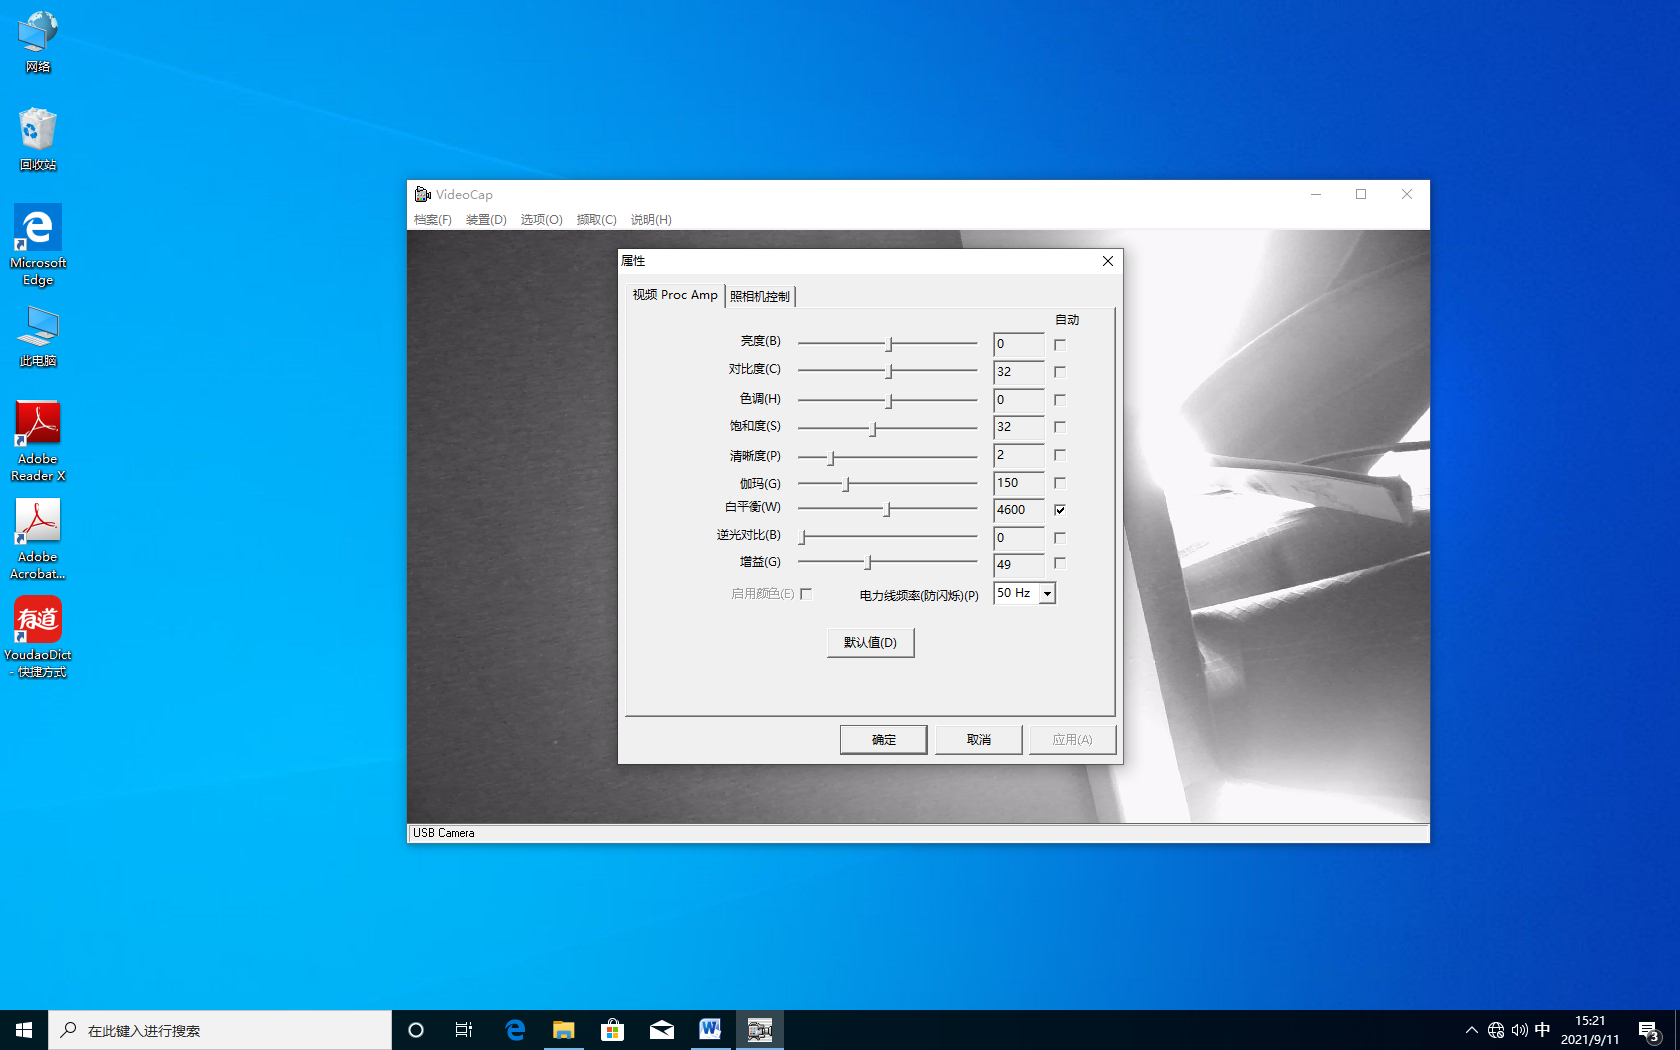Click the 默认值(D) button
The height and width of the screenshot is (1050, 1680).
click(x=870, y=643)
